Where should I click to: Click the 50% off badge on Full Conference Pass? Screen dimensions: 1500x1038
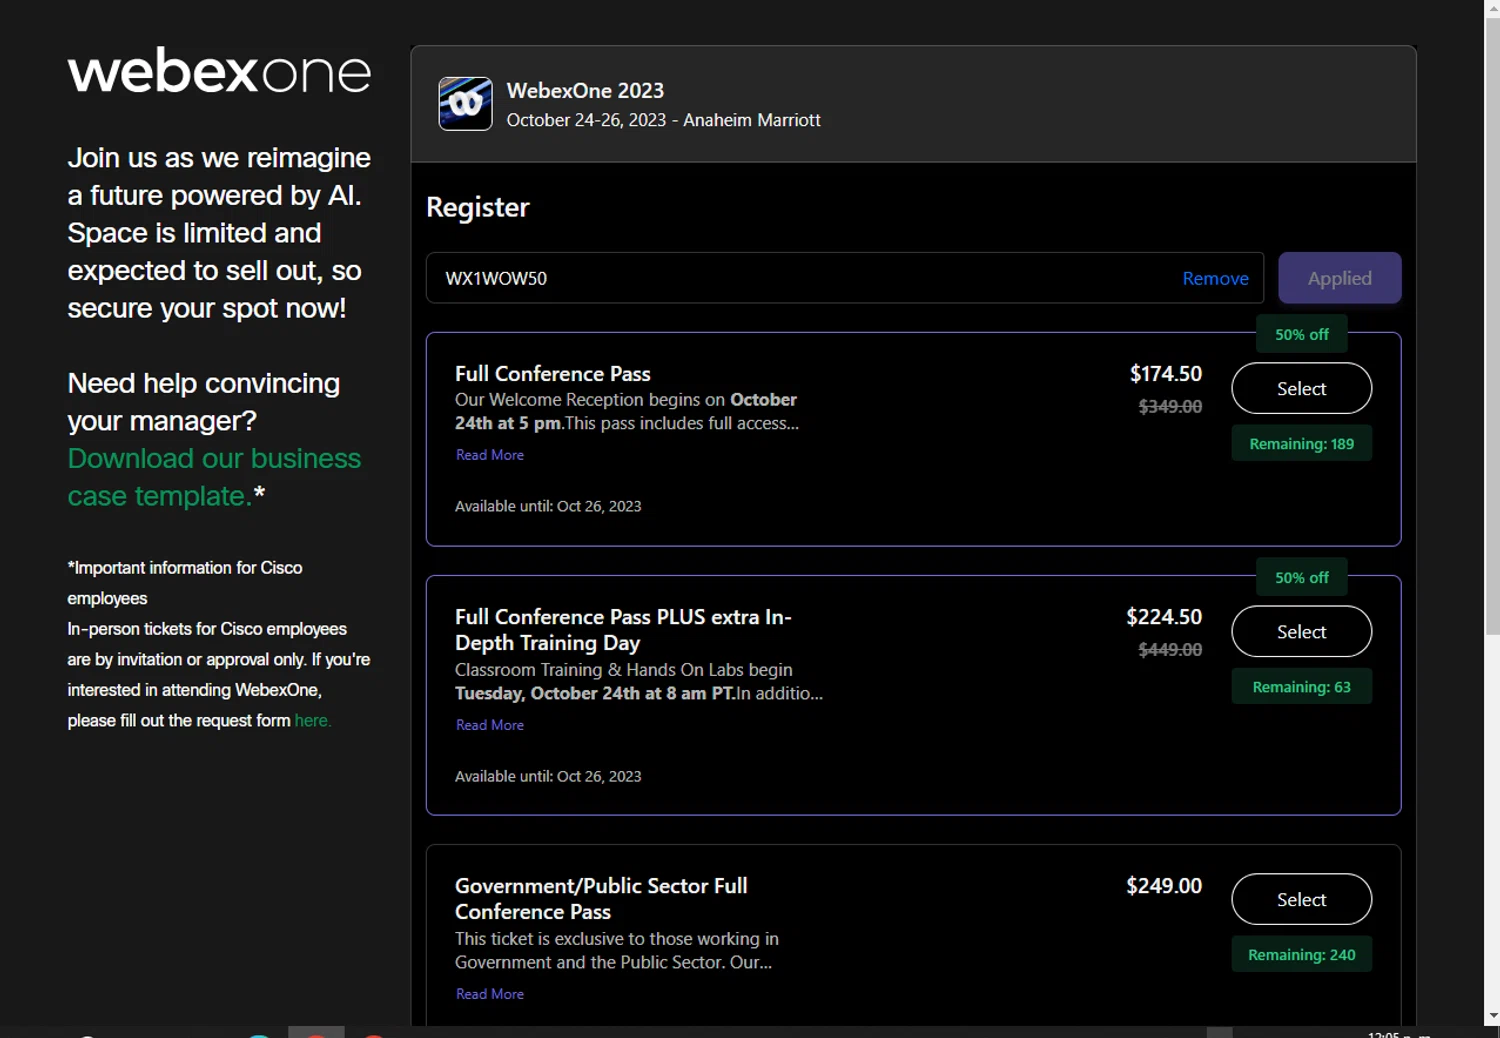(1301, 334)
